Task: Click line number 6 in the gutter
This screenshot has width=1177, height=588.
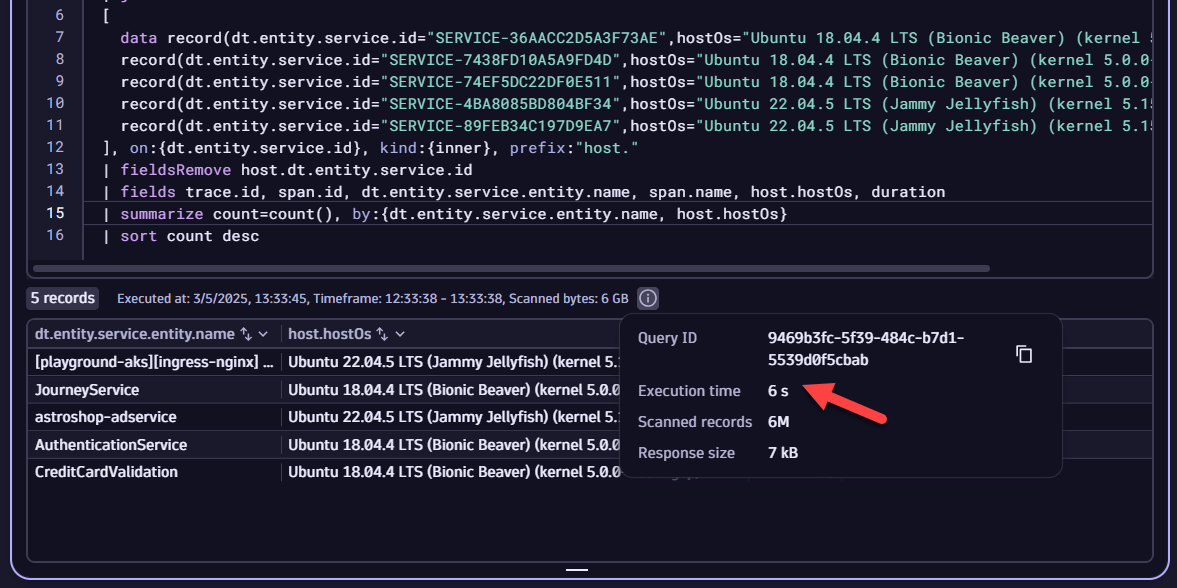Action: click(59, 15)
